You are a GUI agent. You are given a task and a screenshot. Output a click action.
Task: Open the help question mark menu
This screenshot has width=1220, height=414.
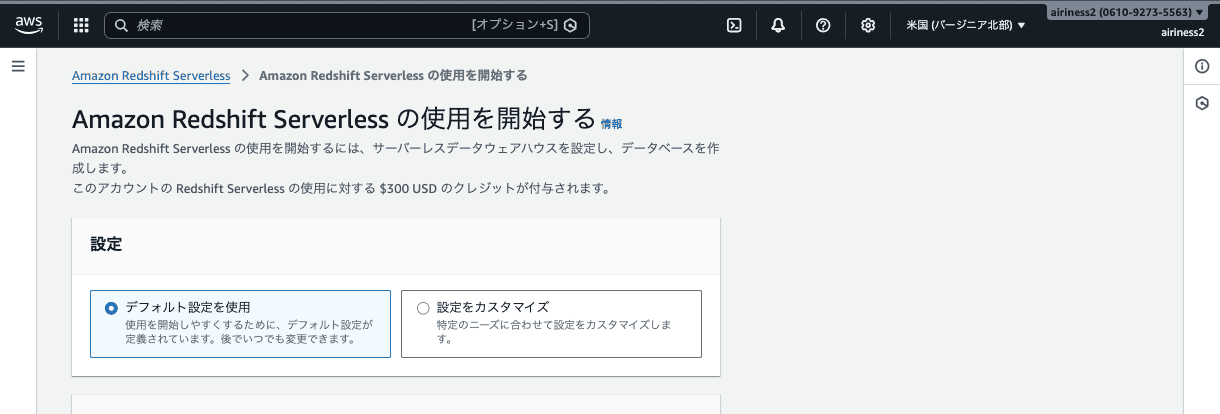tap(823, 25)
